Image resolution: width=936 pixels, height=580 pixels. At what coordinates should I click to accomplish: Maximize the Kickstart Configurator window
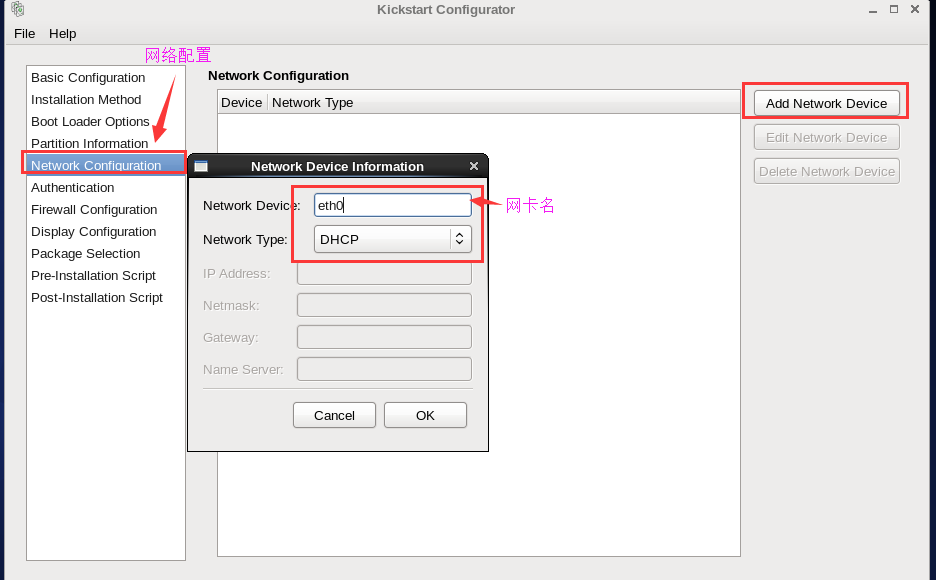894,9
